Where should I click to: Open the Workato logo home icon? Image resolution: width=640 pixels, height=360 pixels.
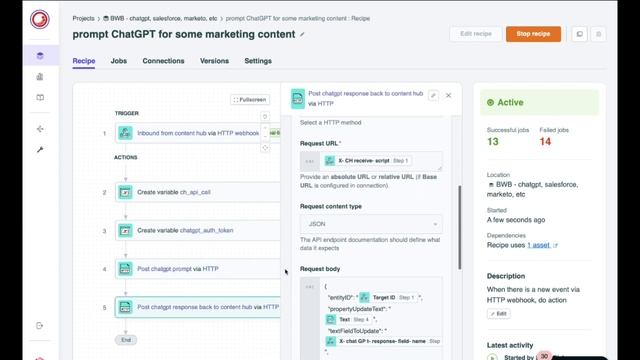[40, 19]
